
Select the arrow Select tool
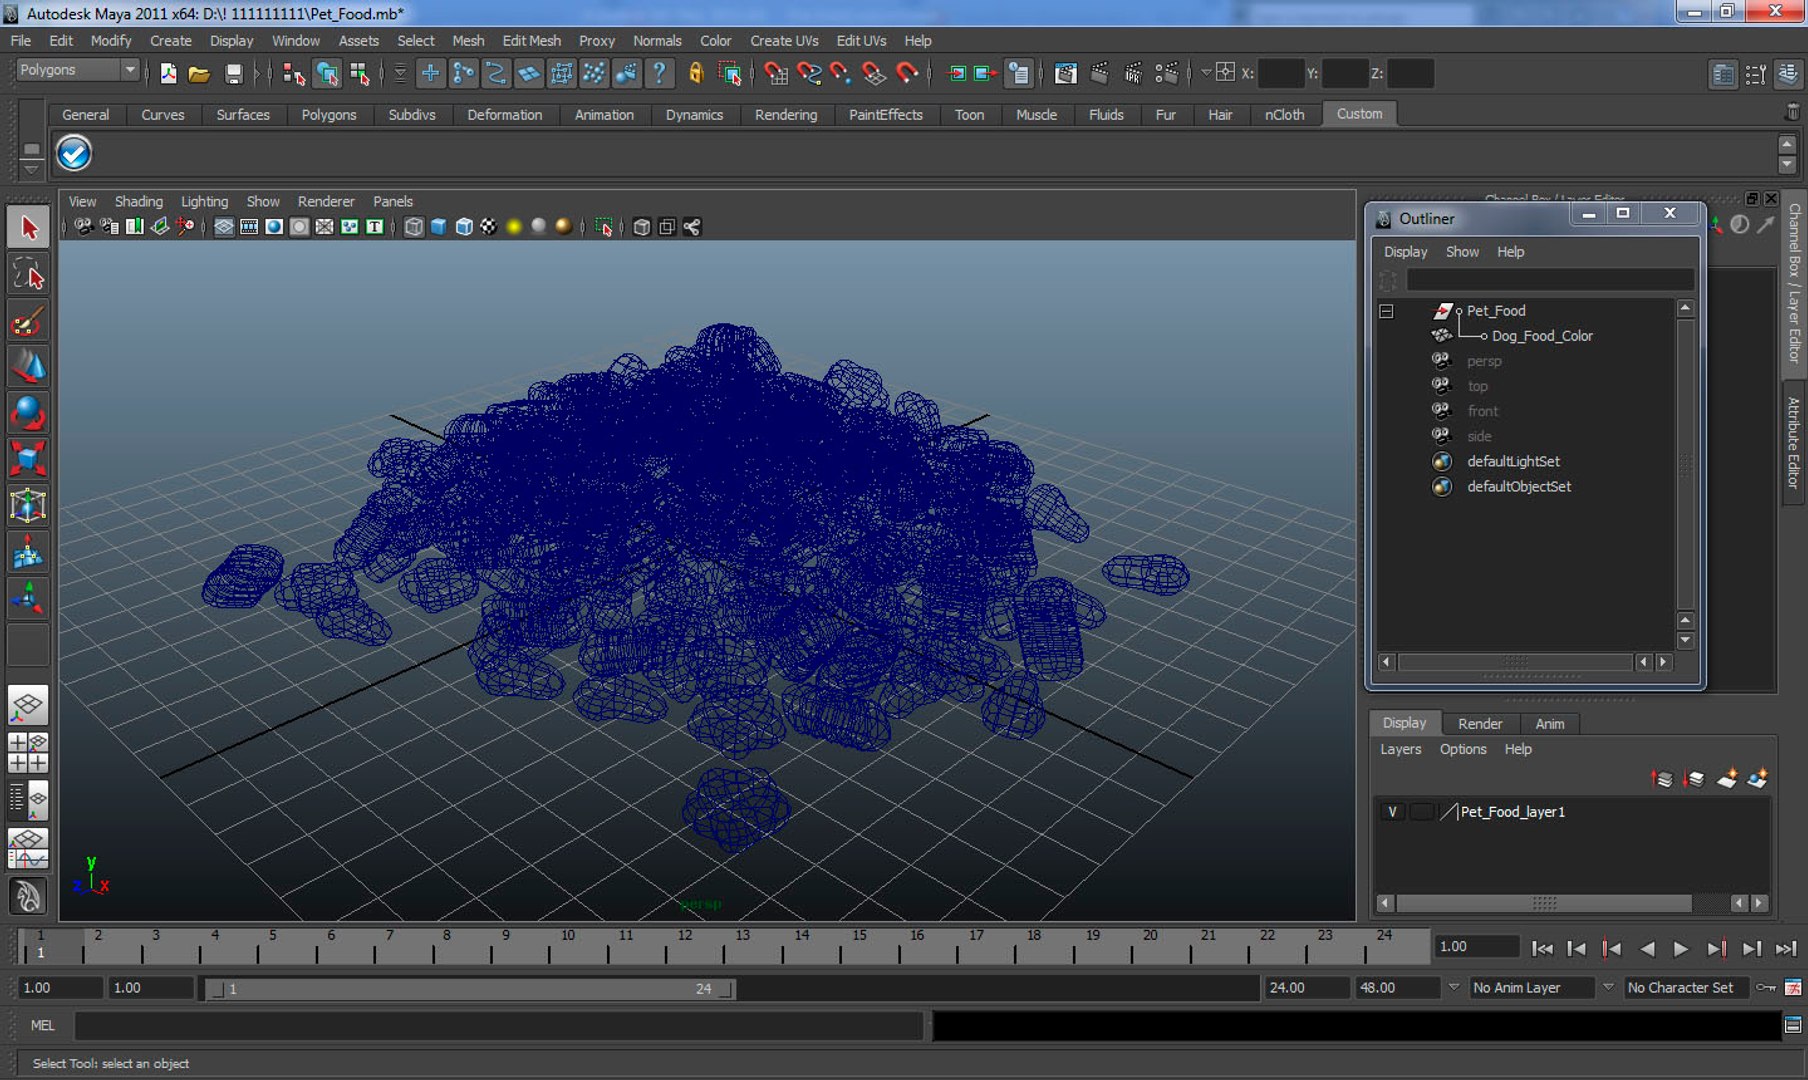28,228
